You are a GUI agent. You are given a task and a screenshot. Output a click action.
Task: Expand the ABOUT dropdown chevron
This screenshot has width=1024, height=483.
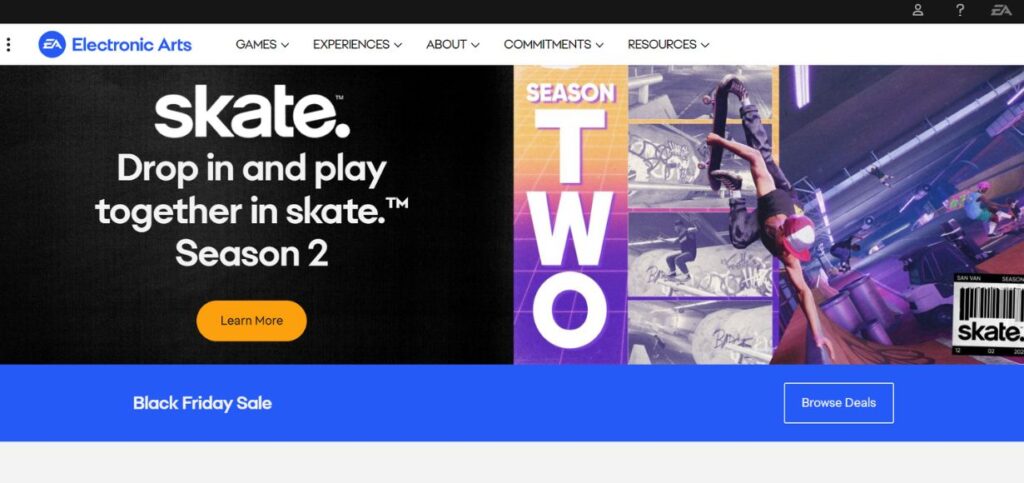pos(475,45)
